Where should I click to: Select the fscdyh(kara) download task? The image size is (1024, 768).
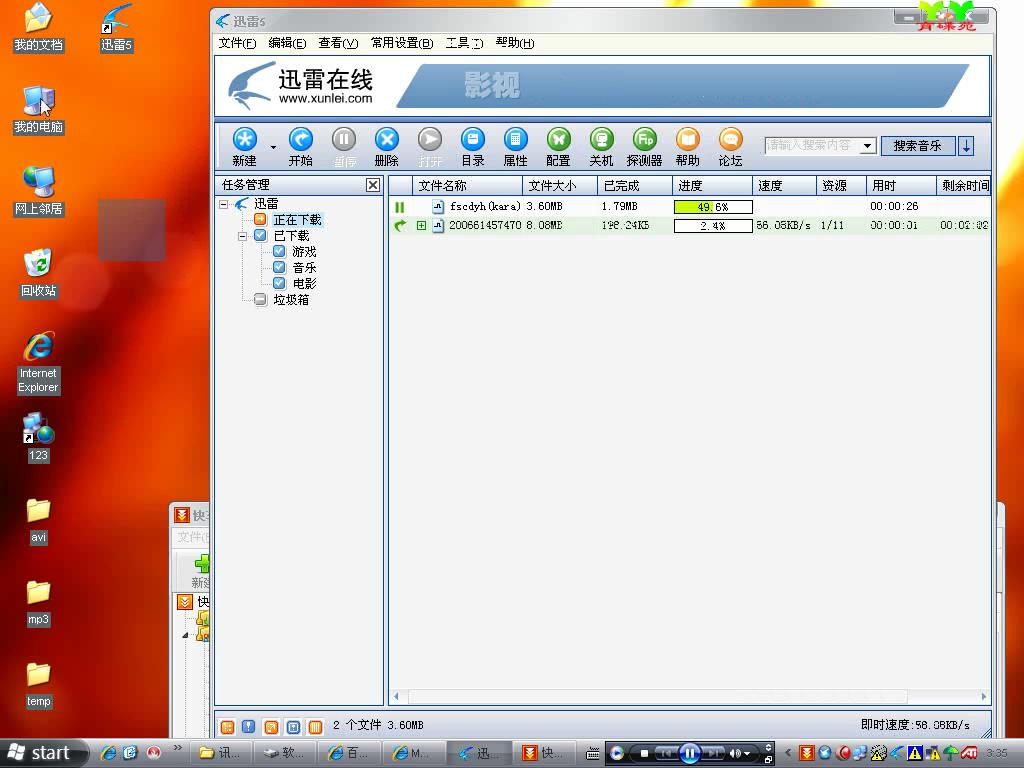click(x=689, y=206)
